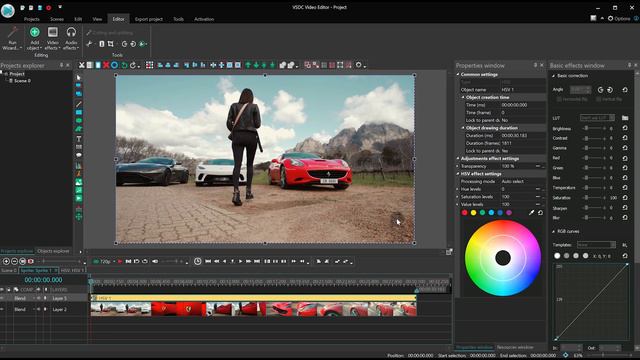Collapse the HSV effect settings section
Image resolution: width=640 pixels, height=360 pixels.
point(458,174)
